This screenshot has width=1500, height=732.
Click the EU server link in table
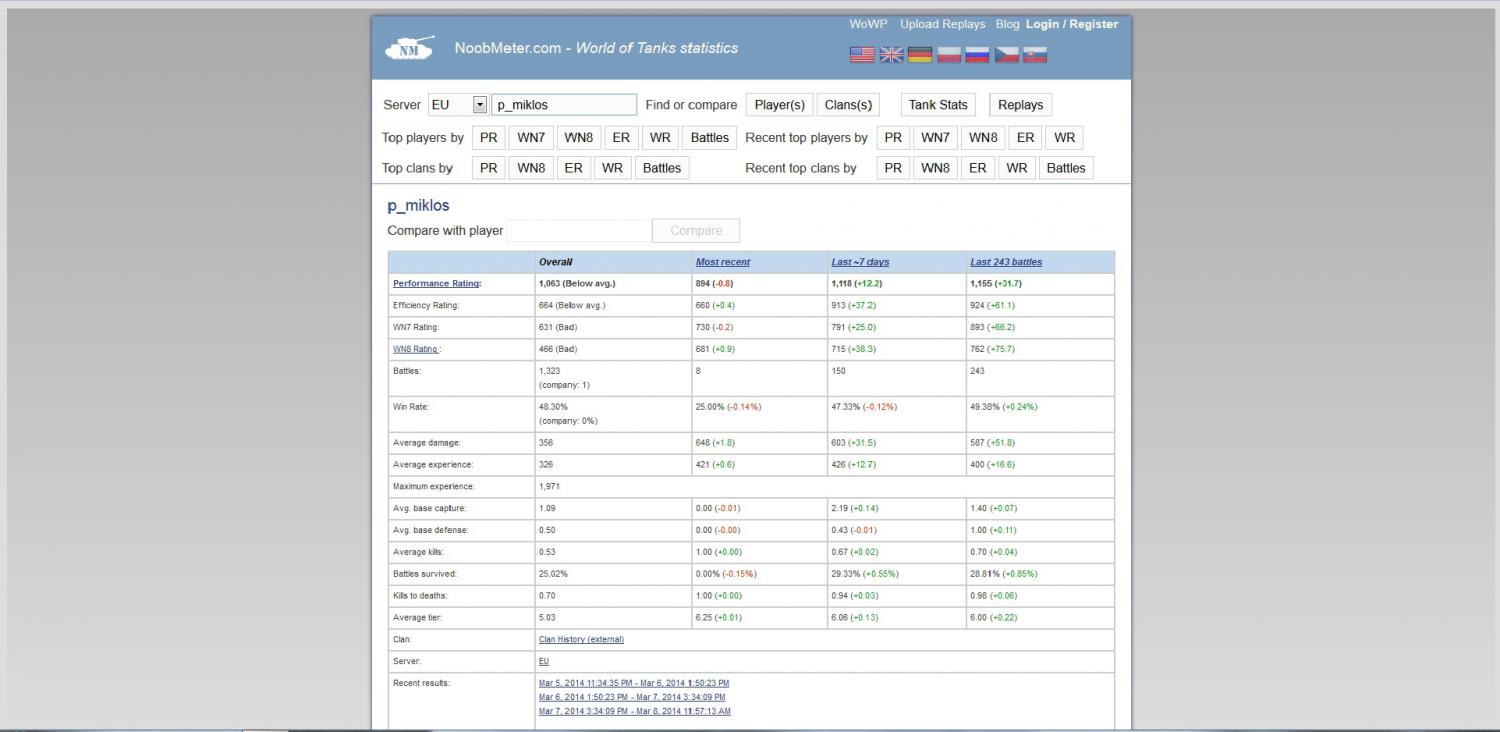(544, 661)
